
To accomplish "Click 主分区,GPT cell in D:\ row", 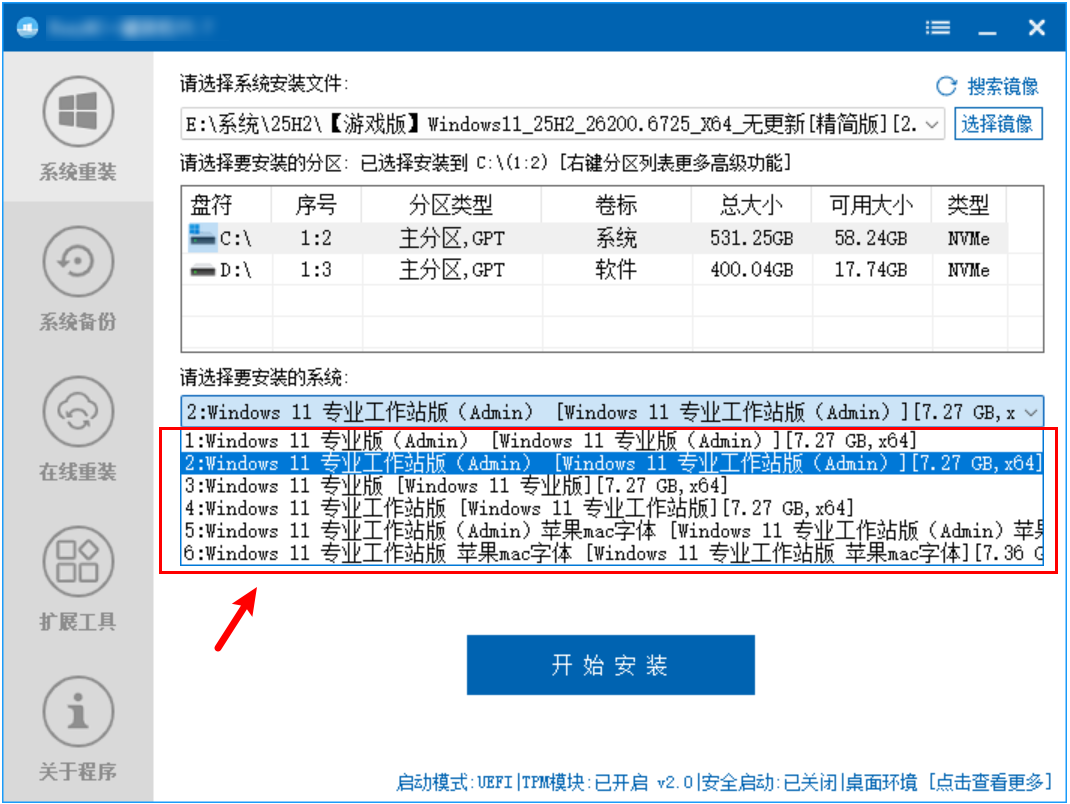I will [x=451, y=270].
